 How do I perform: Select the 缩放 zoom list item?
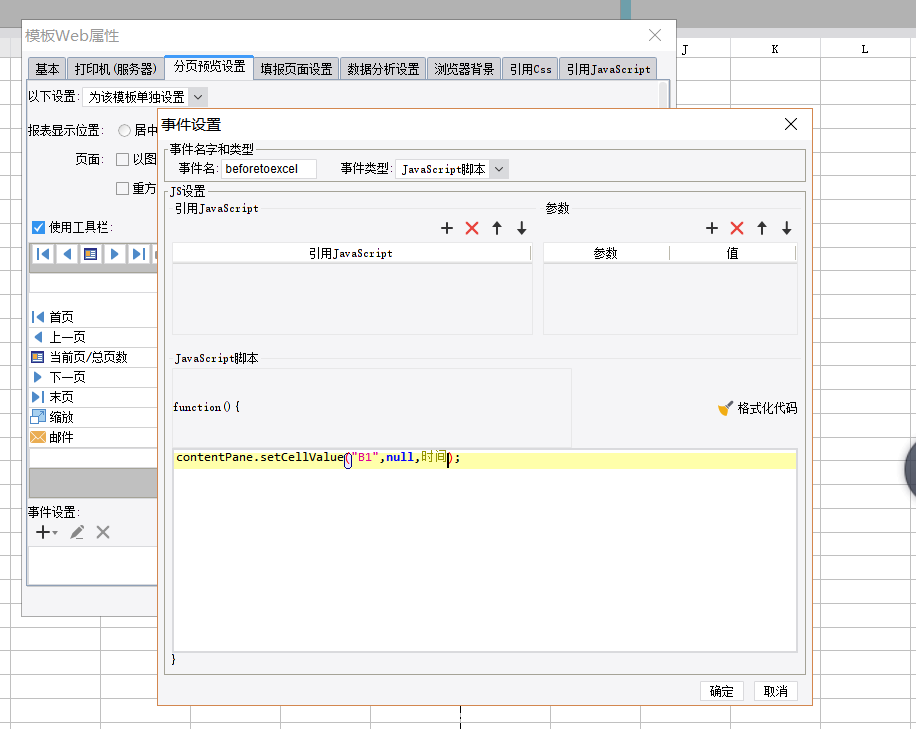pyautogui.click(x=93, y=417)
